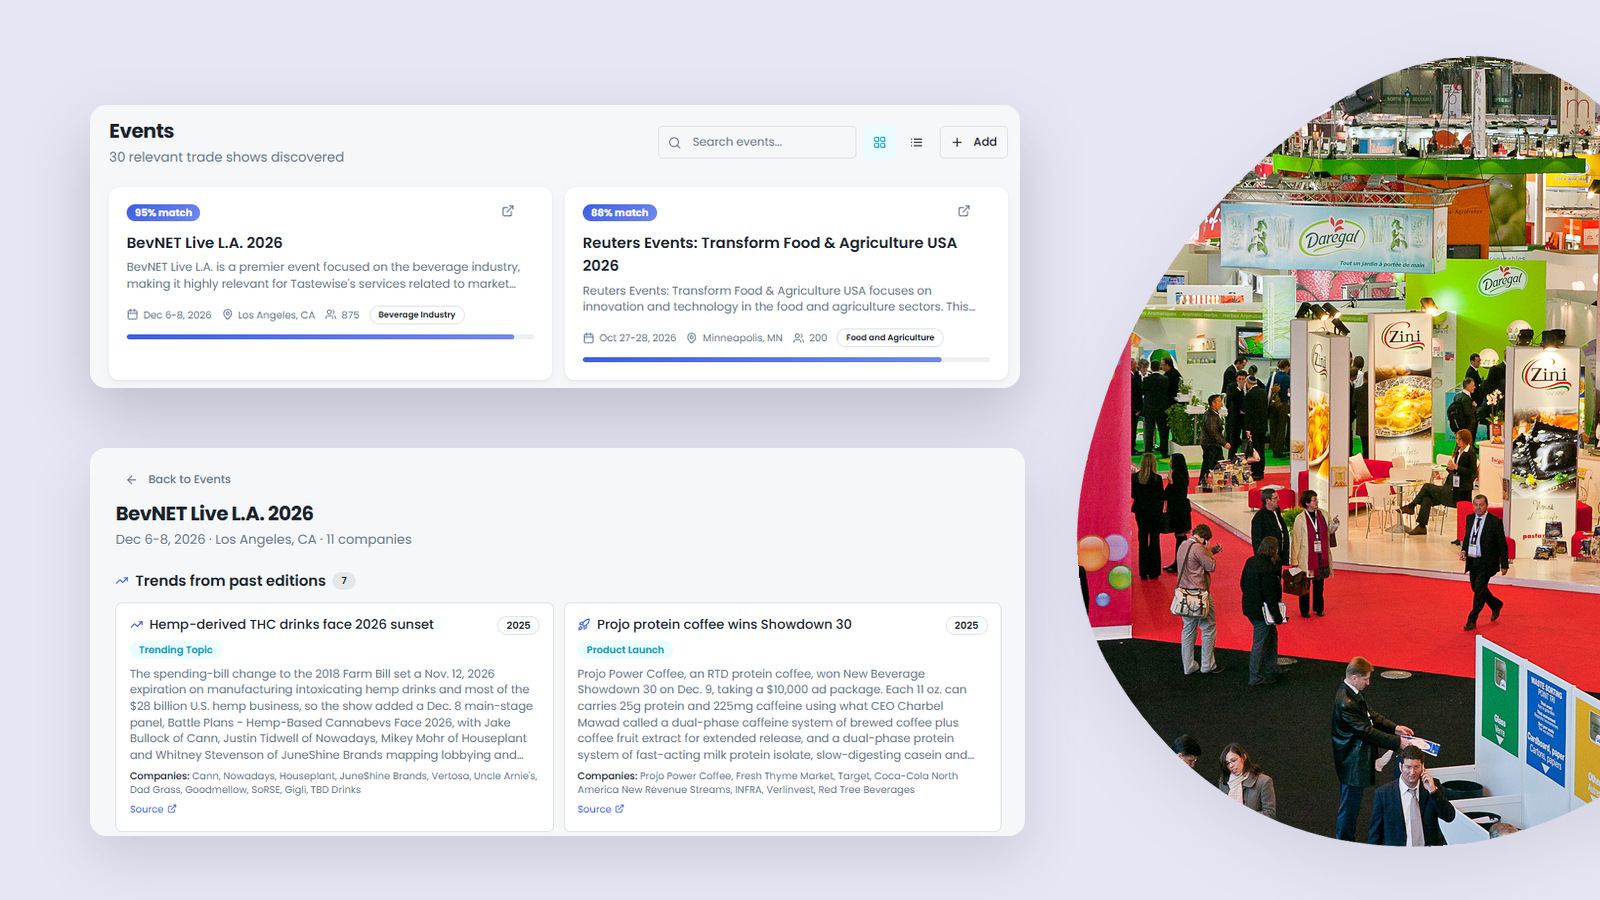1600x900 pixels.
Task: Click '30 relevant trade shows discovered' text
Action: pos(226,157)
